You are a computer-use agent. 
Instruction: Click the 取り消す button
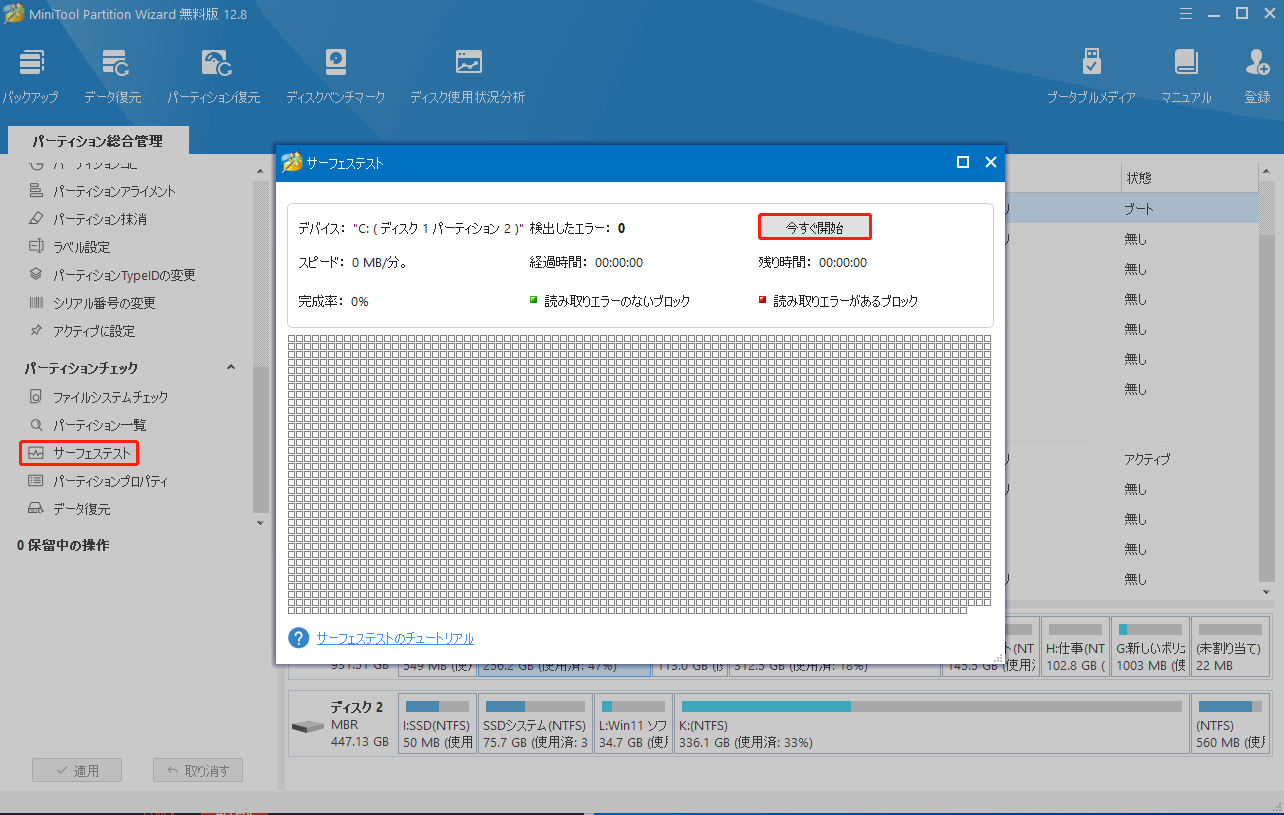click(x=198, y=770)
